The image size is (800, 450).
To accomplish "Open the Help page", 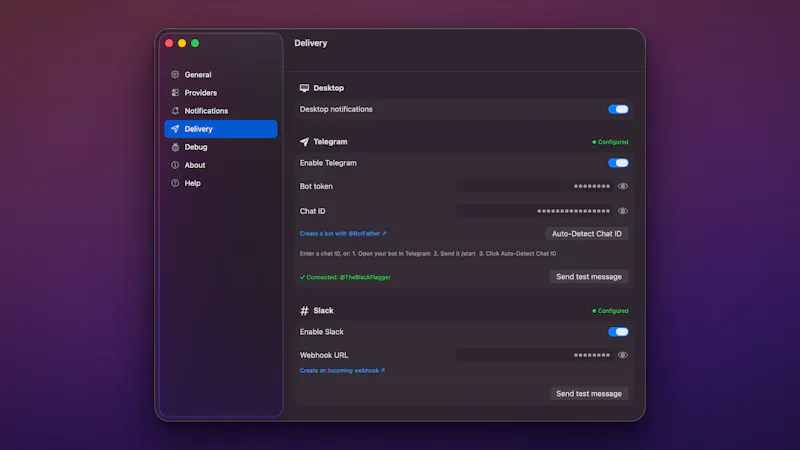I will pos(221,183).
